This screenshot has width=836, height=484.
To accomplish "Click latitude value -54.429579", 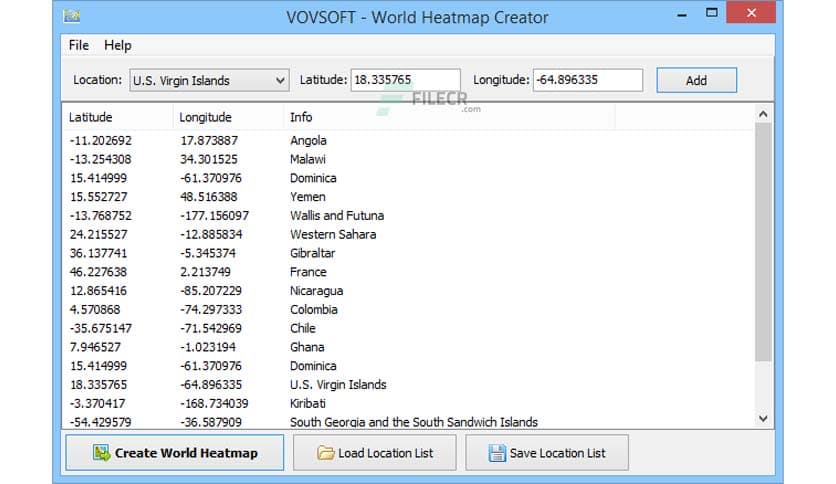I will (x=100, y=422).
